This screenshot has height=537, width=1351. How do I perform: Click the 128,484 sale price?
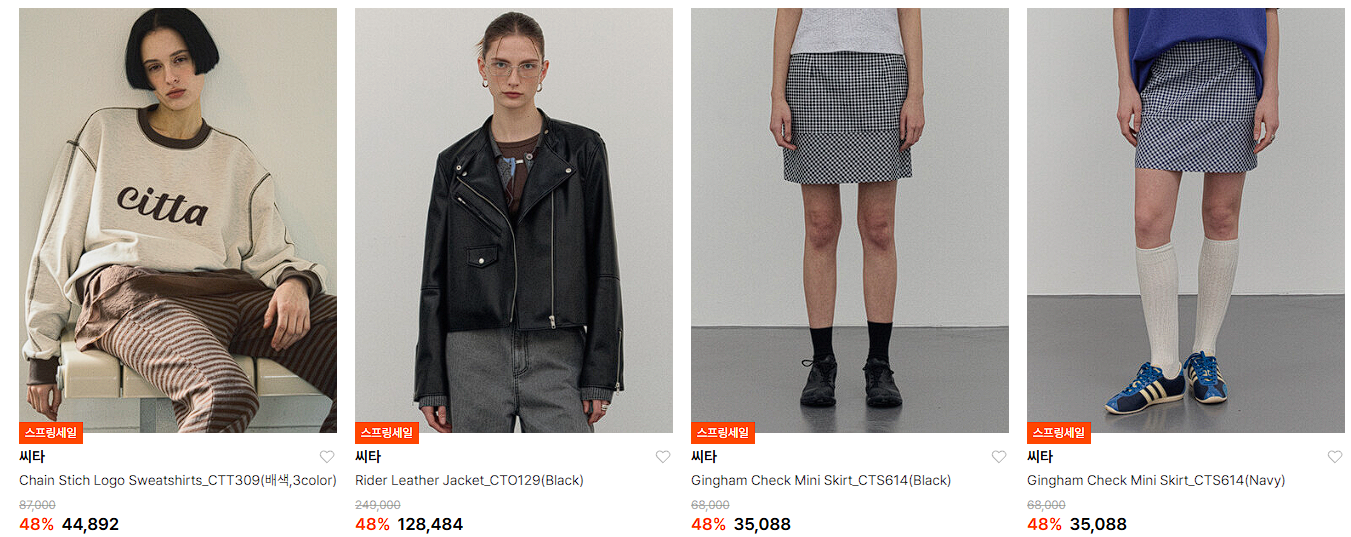coord(430,524)
